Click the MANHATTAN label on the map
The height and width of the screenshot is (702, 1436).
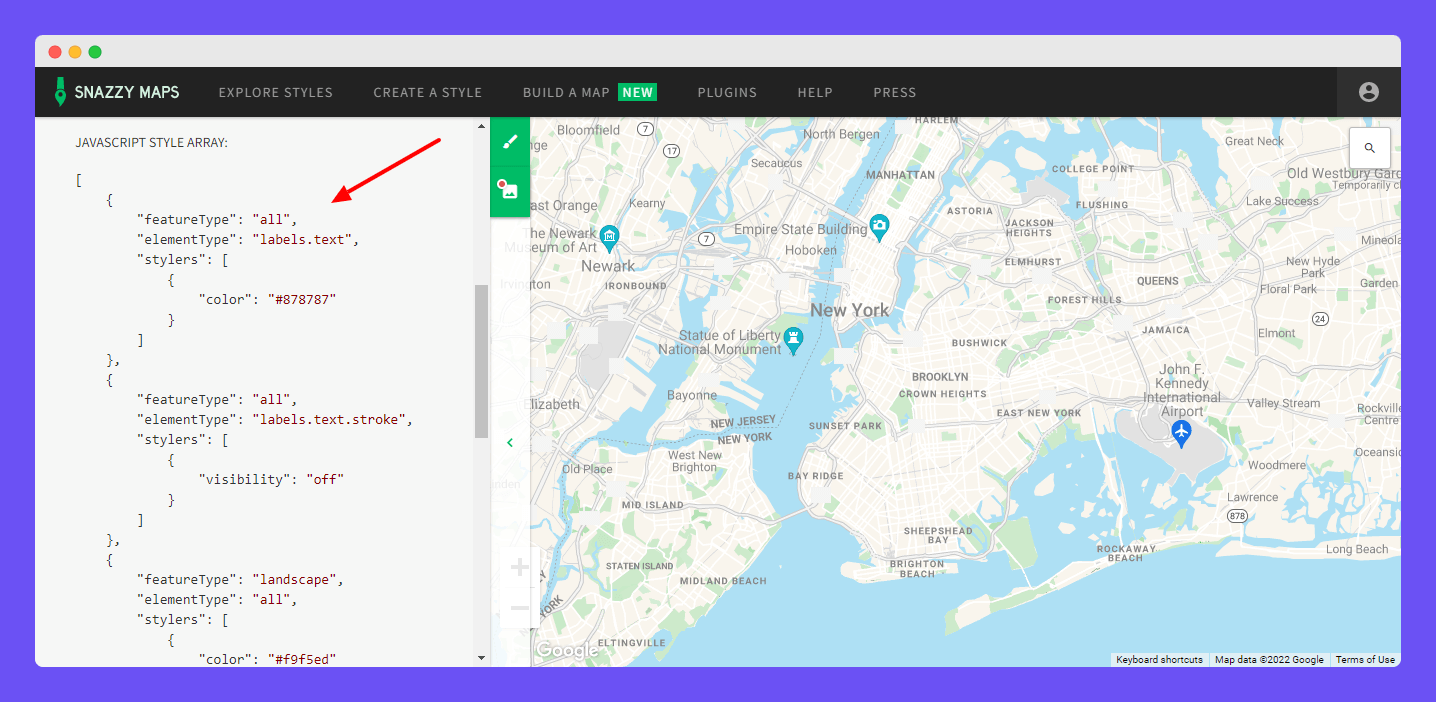pos(900,175)
